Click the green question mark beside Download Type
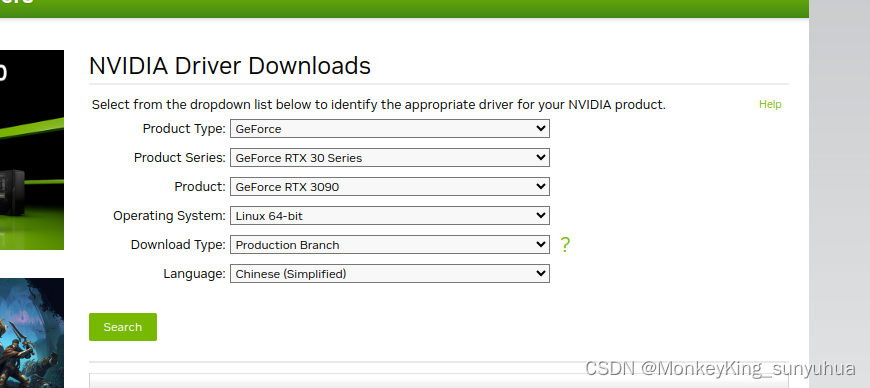This screenshot has width=870, height=388. pyautogui.click(x=565, y=245)
